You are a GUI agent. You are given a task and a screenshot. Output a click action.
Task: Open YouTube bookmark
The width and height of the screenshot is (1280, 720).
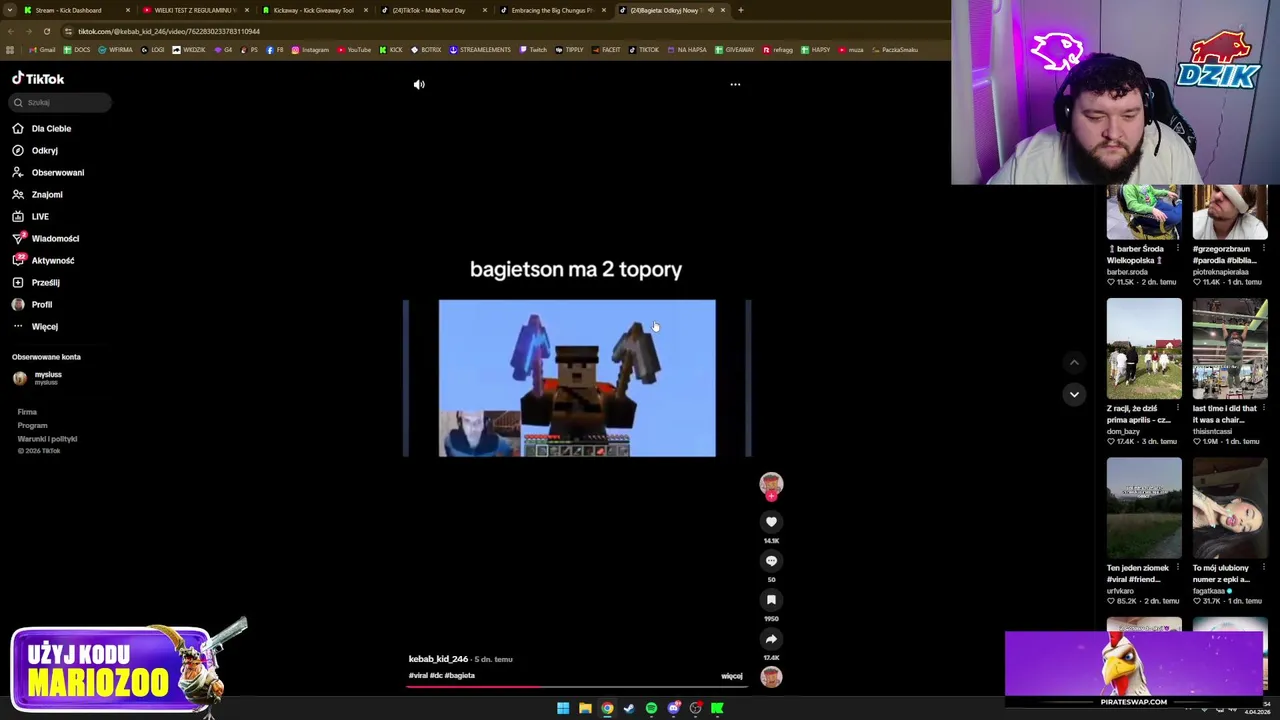(x=354, y=50)
